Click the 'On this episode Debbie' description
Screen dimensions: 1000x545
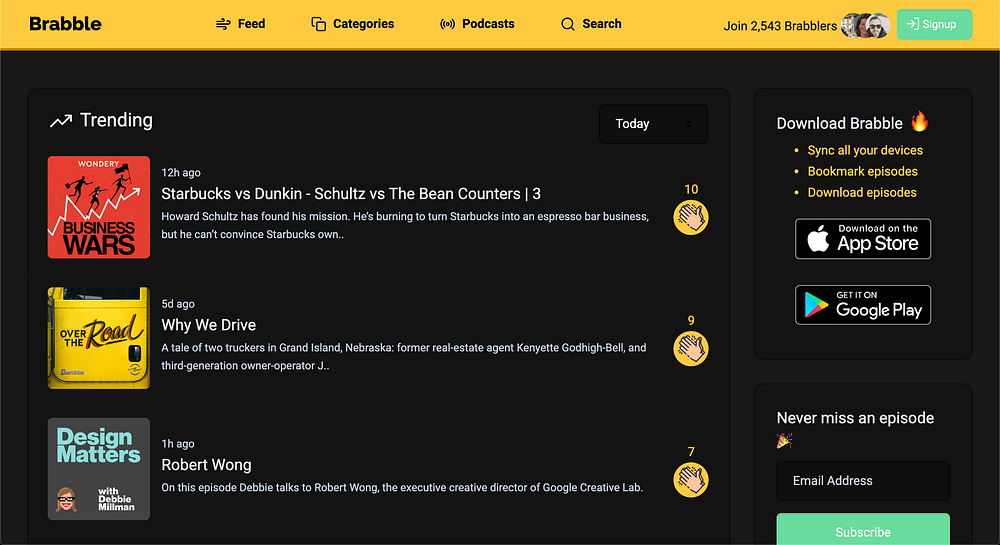point(402,488)
